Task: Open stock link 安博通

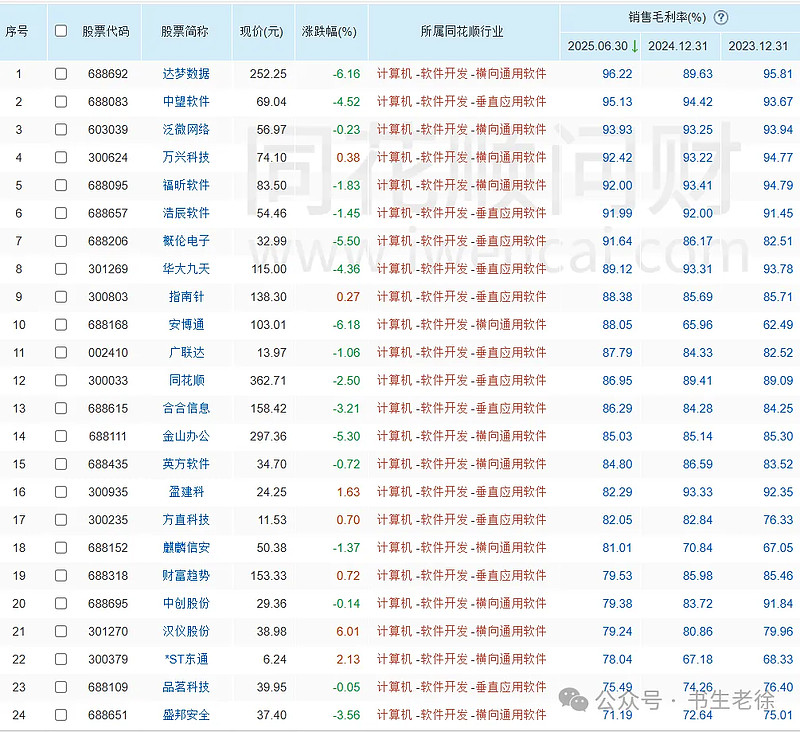Action: [x=186, y=324]
